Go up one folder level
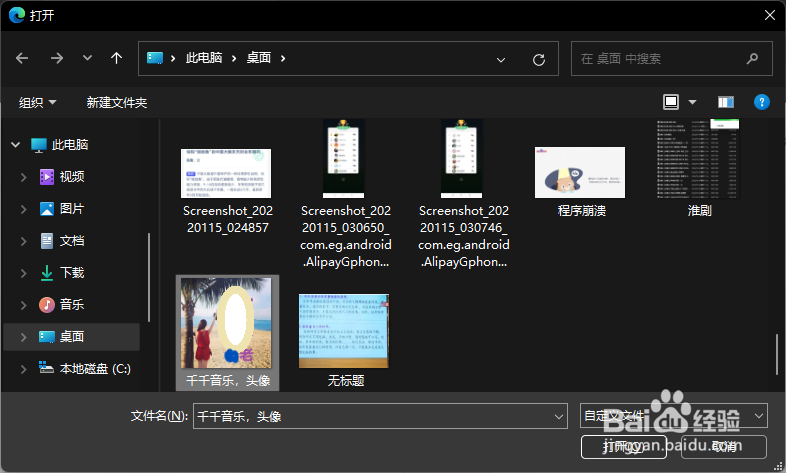786x473 pixels. coord(116,58)
